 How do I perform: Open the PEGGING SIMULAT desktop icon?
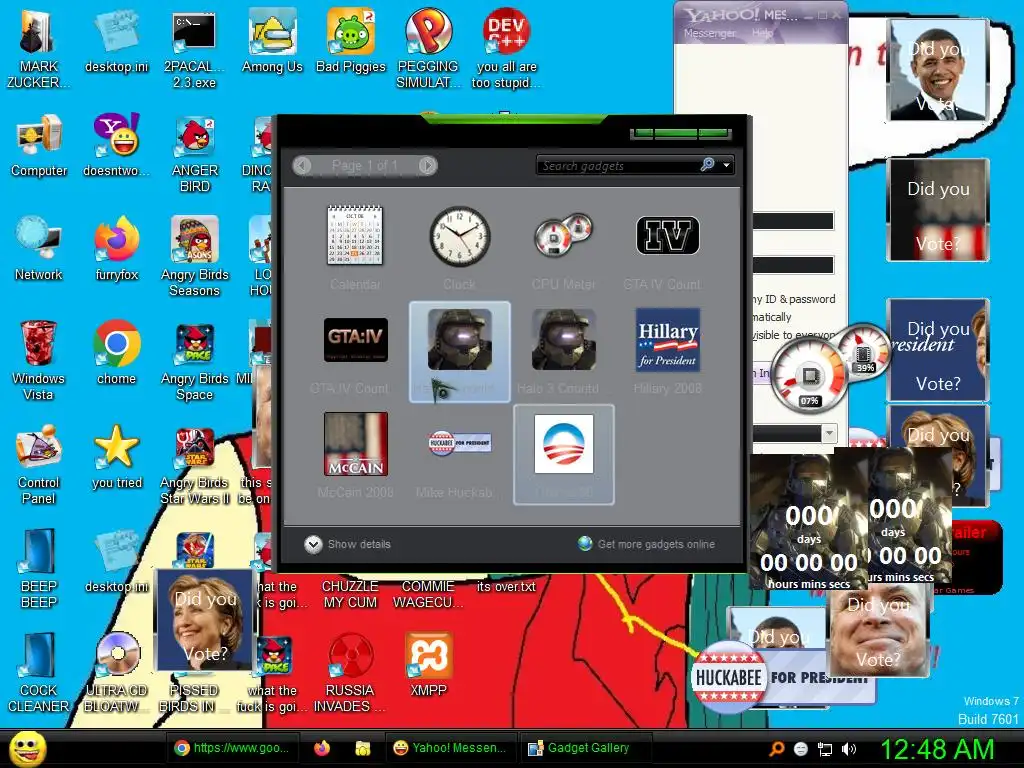(x=428, y=48)
